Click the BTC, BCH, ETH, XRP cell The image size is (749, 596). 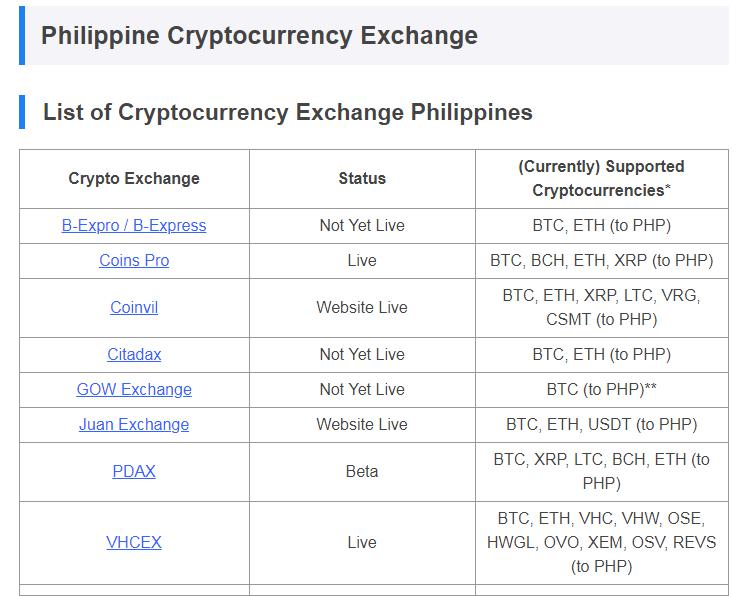[601, 260]
